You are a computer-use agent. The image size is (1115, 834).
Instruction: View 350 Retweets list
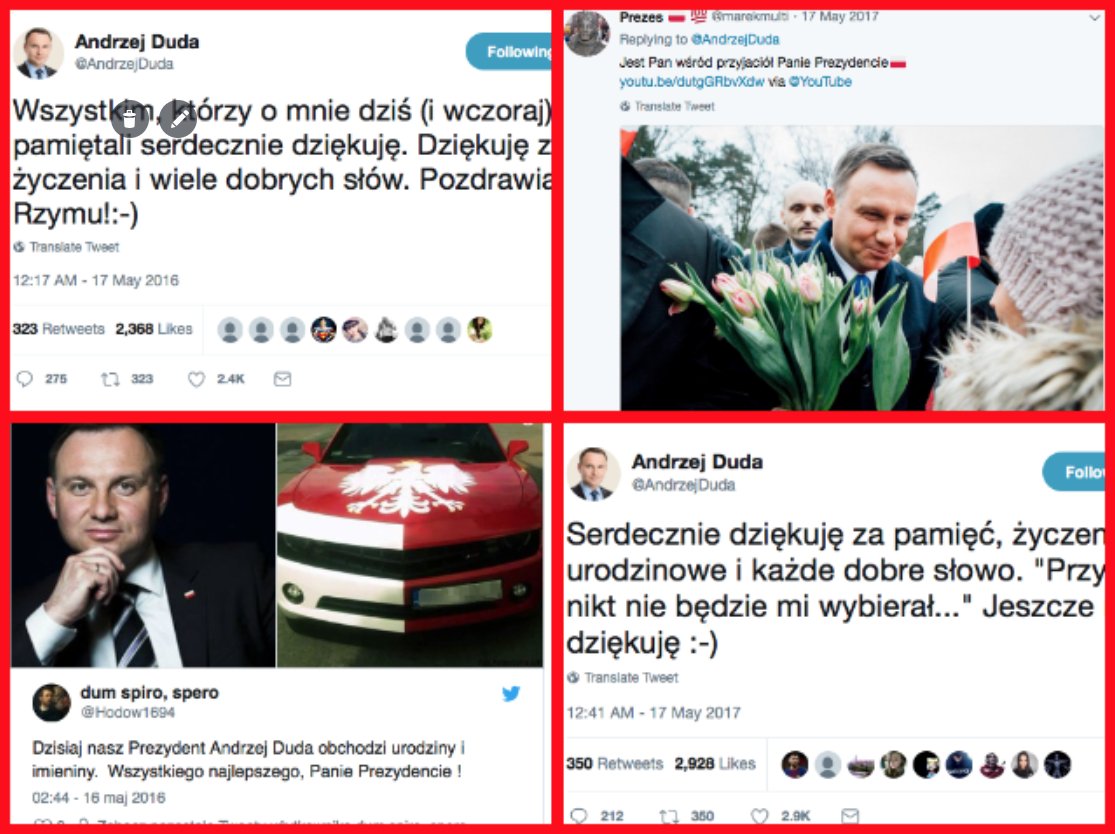[x=615, y=764]
